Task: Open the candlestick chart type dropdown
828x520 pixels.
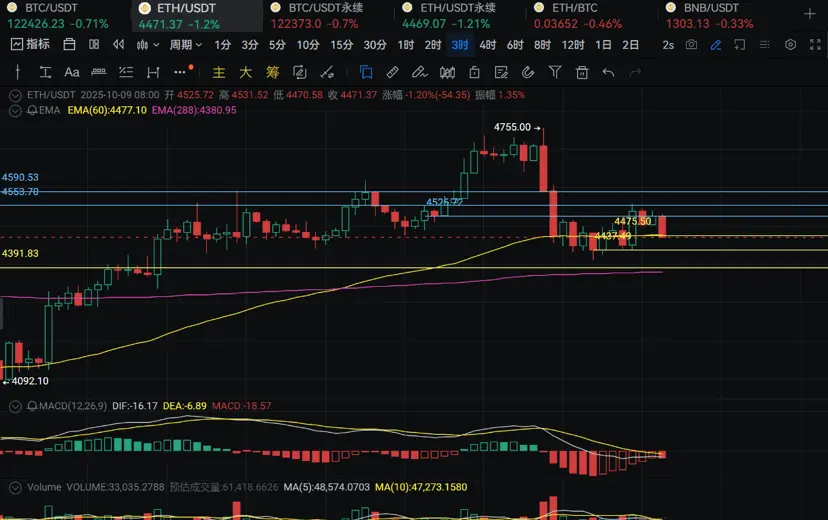Action: click(x=147, y=45)
